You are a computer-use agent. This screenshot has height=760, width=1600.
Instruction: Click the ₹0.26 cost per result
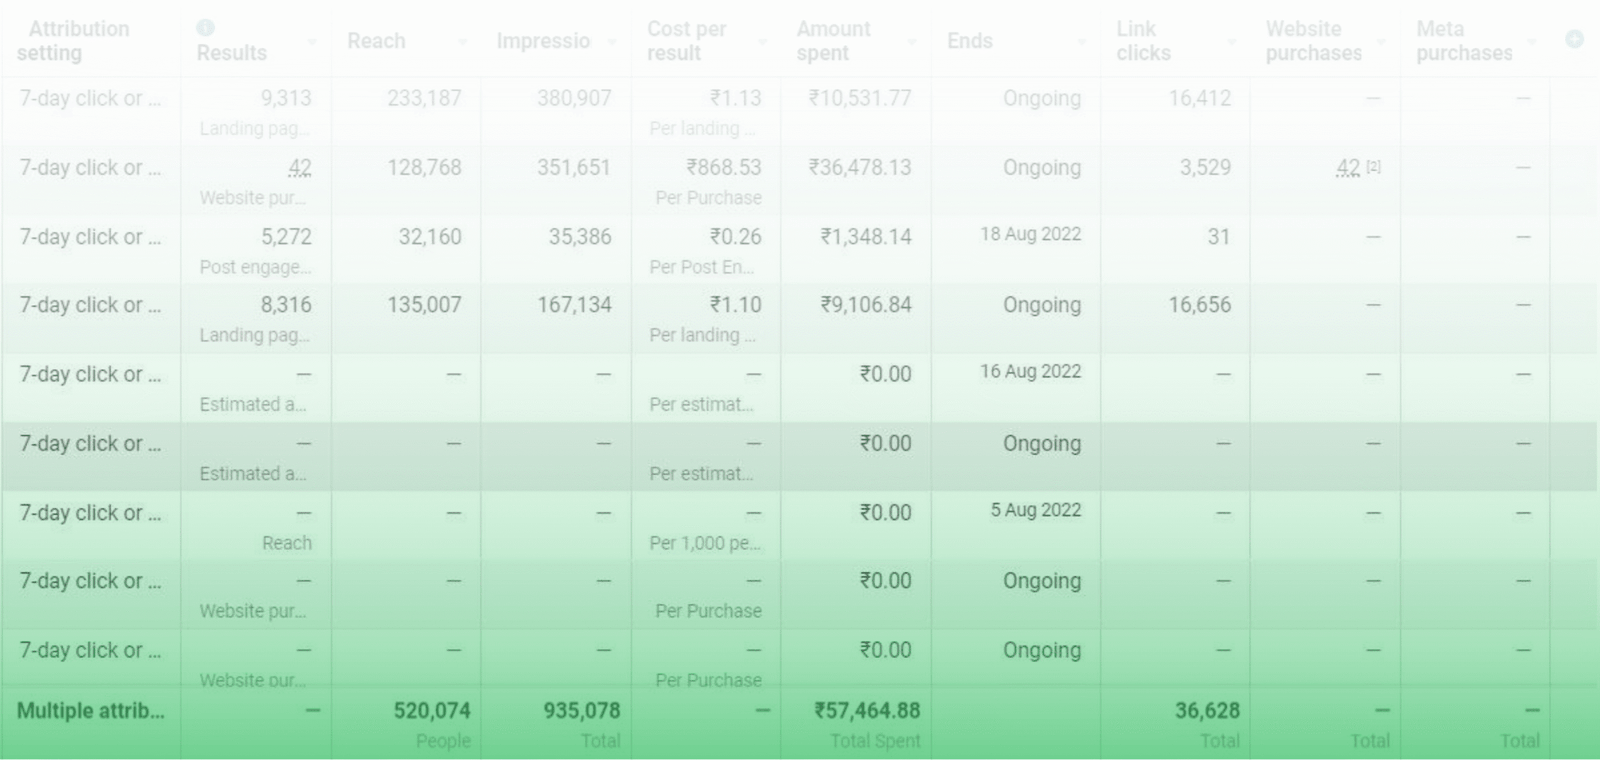[735, 237]
